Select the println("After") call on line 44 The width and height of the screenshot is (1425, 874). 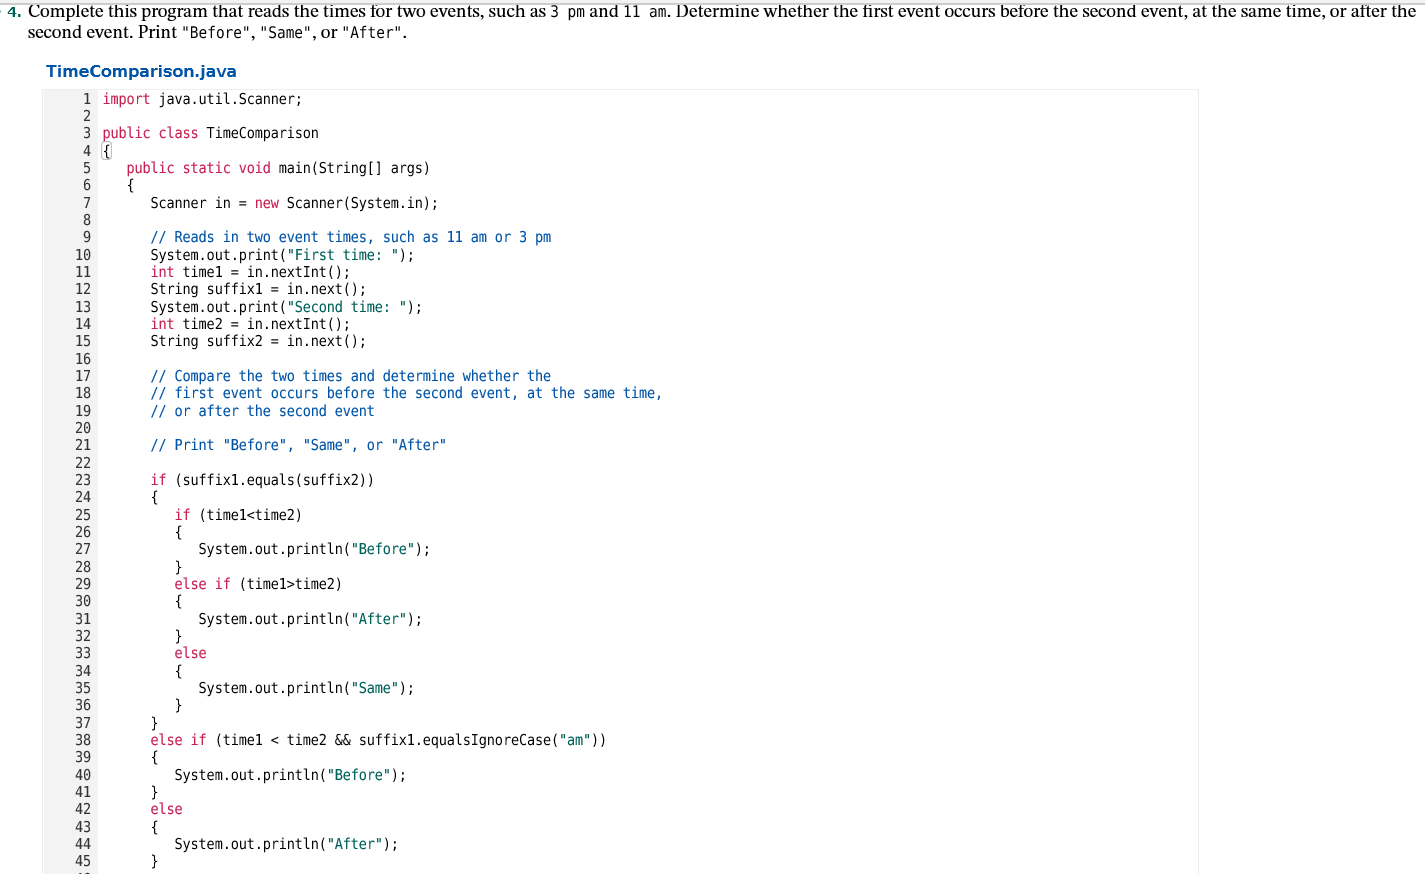point(286,843)
